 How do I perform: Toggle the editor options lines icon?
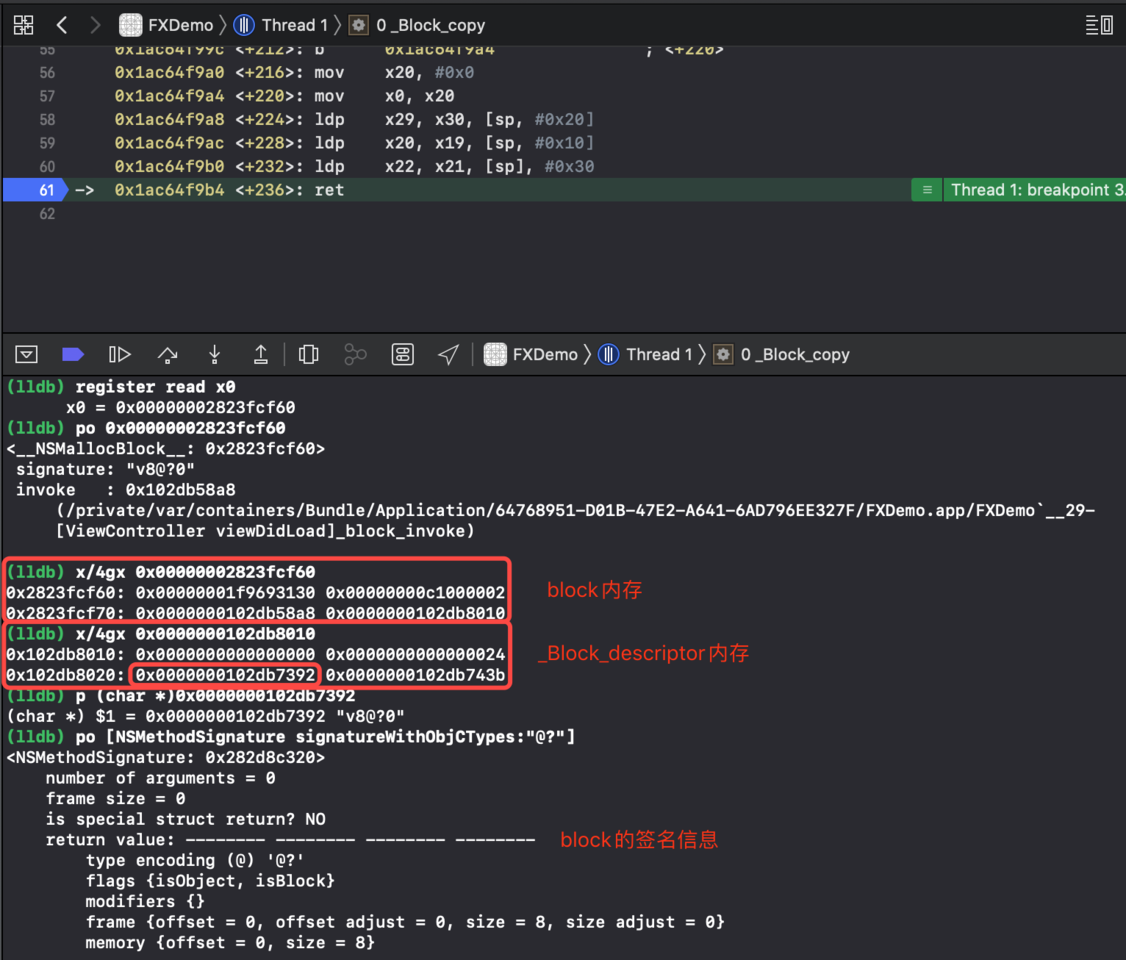click(x=1099, y=25)
